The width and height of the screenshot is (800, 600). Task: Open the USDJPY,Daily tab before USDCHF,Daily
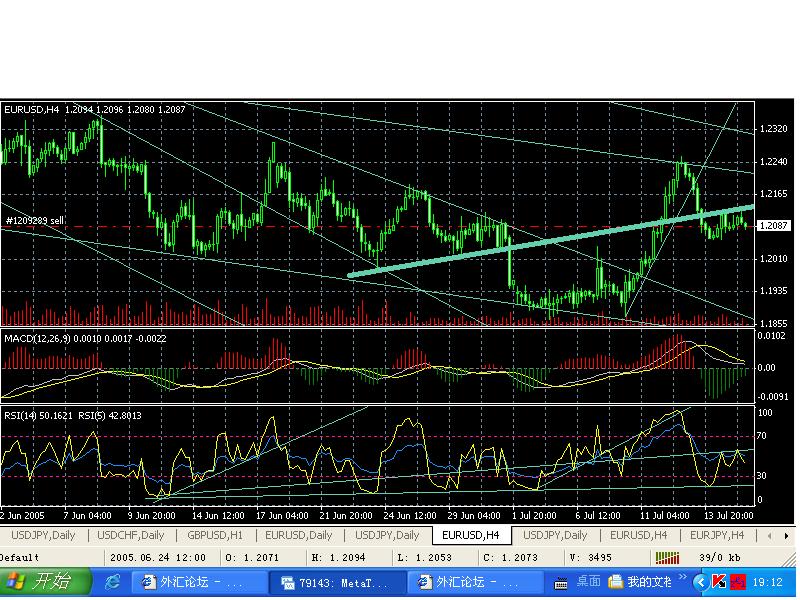[43, 536]
